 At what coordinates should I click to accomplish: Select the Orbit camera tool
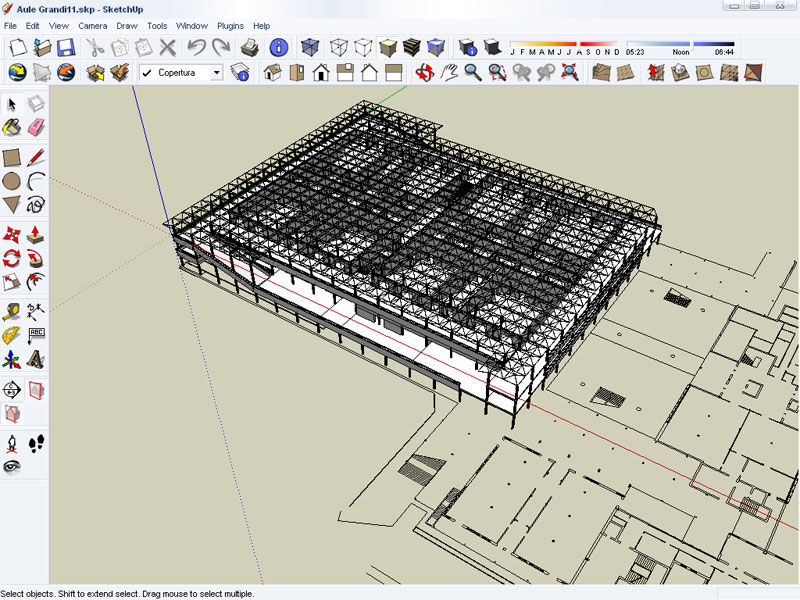(x=425, y=72)
